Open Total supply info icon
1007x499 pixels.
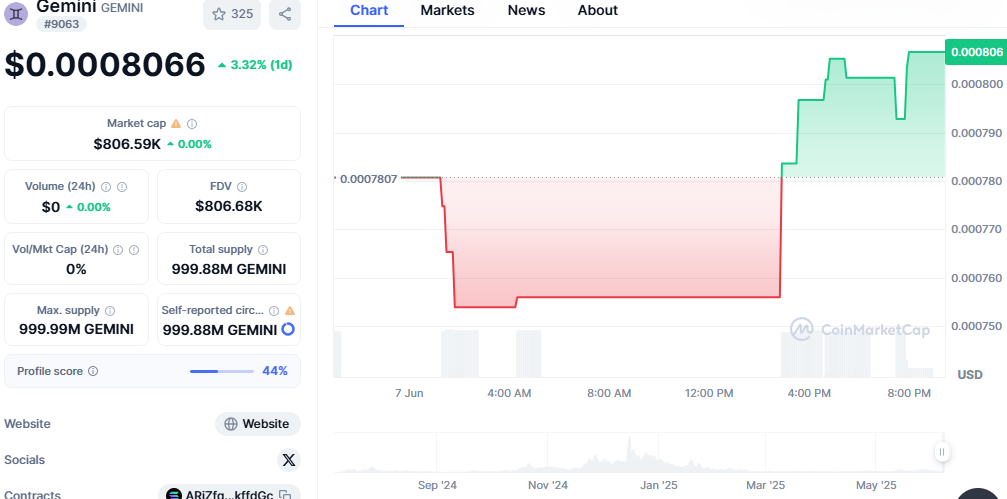[263, 250]
